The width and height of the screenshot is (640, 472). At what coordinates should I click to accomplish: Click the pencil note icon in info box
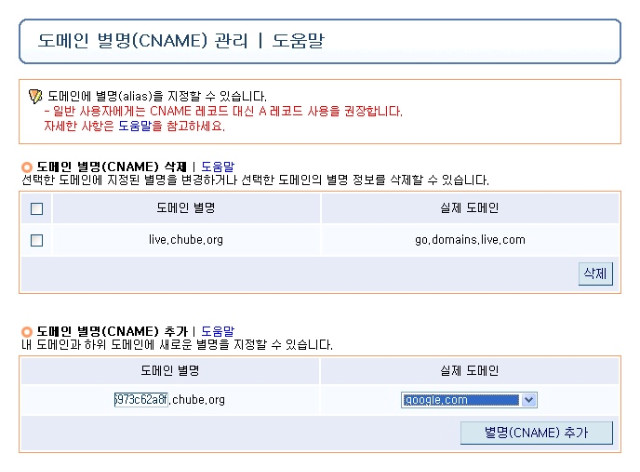pyautogui.click(x=36, y=96)
